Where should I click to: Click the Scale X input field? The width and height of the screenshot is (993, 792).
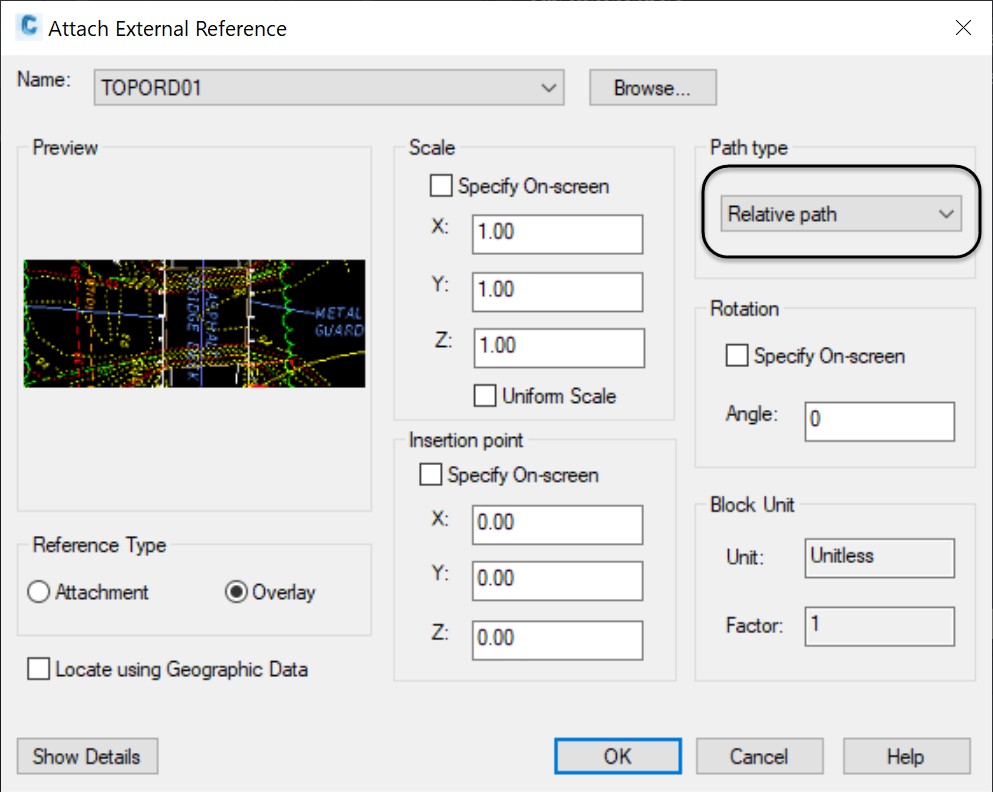coord(558,233)
